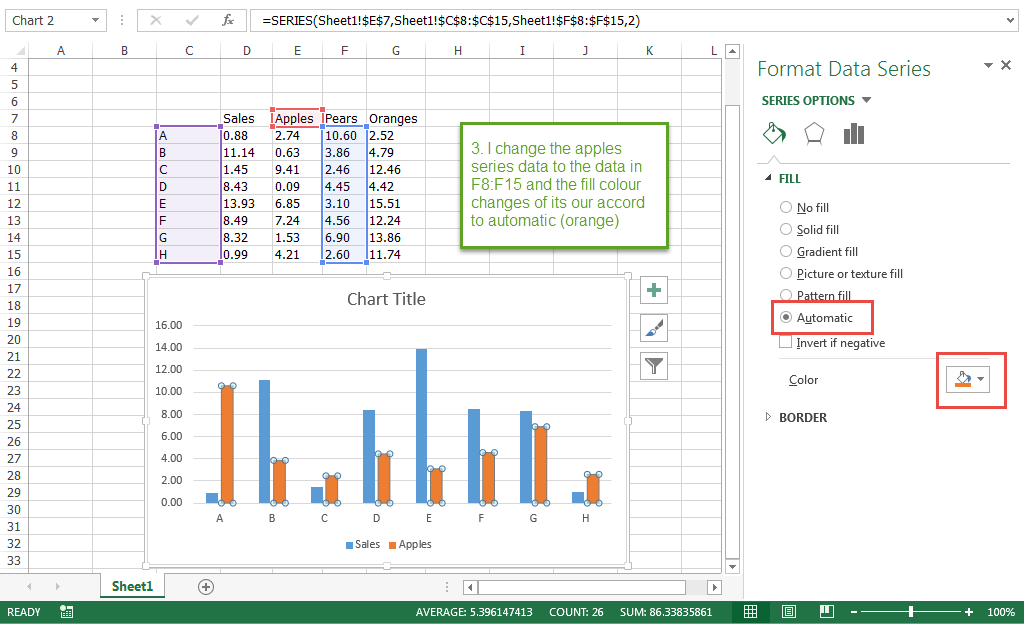Expand the formula bar with chevron

[1010, 20]
